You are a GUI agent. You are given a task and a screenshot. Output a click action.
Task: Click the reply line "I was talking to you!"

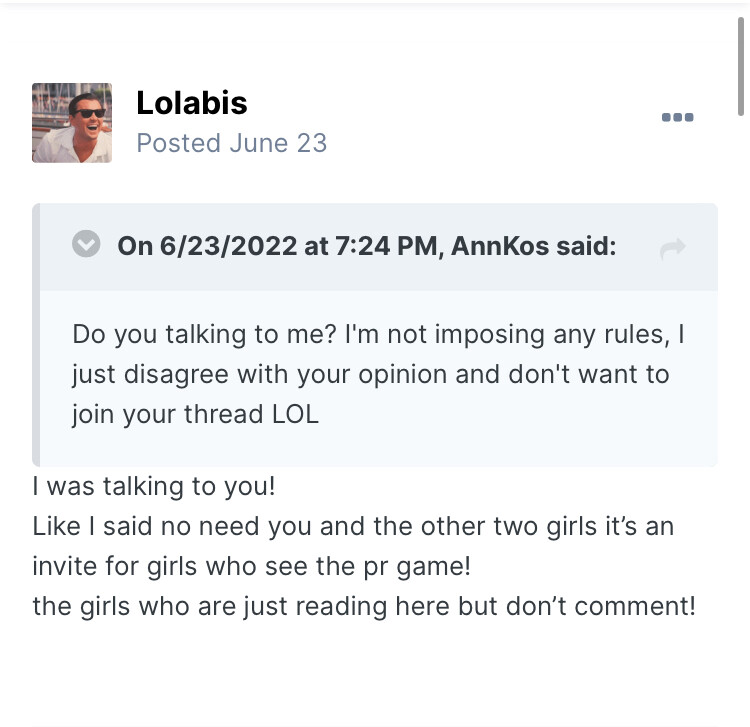[x=154, y=487]
